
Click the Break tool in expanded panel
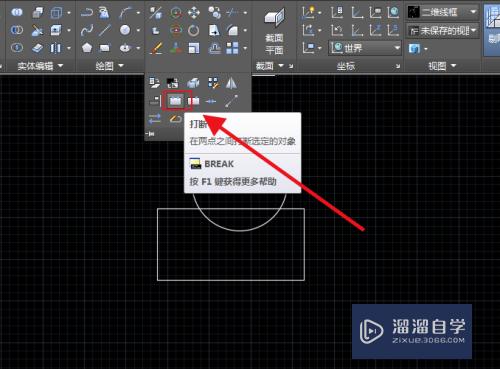(x=176, y=100)
